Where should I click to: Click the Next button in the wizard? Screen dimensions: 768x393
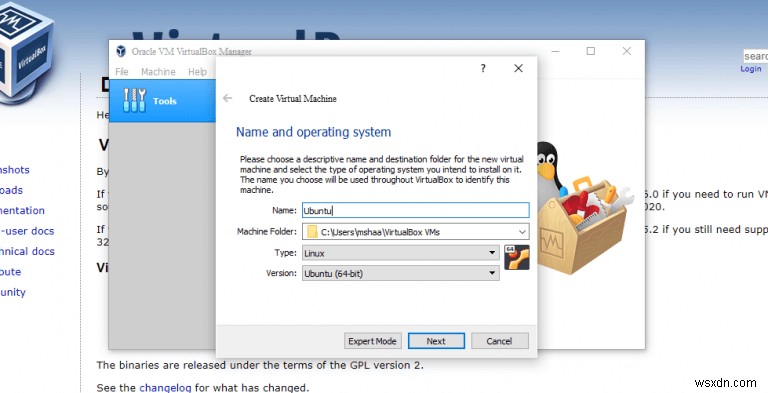tap(436, 341)
